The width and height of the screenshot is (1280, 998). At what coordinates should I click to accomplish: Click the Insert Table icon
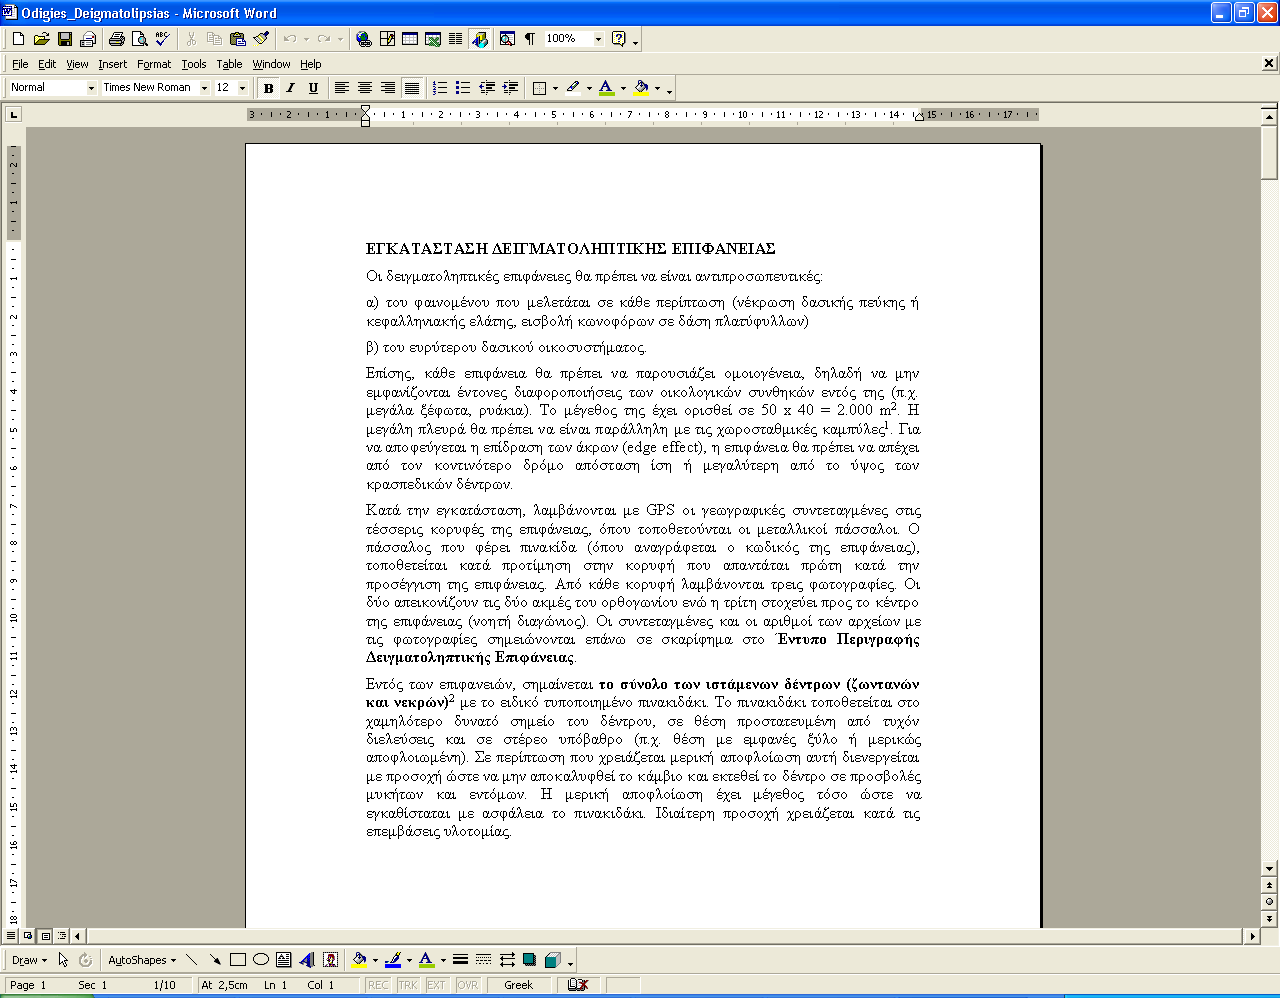(x=409, y=39)
